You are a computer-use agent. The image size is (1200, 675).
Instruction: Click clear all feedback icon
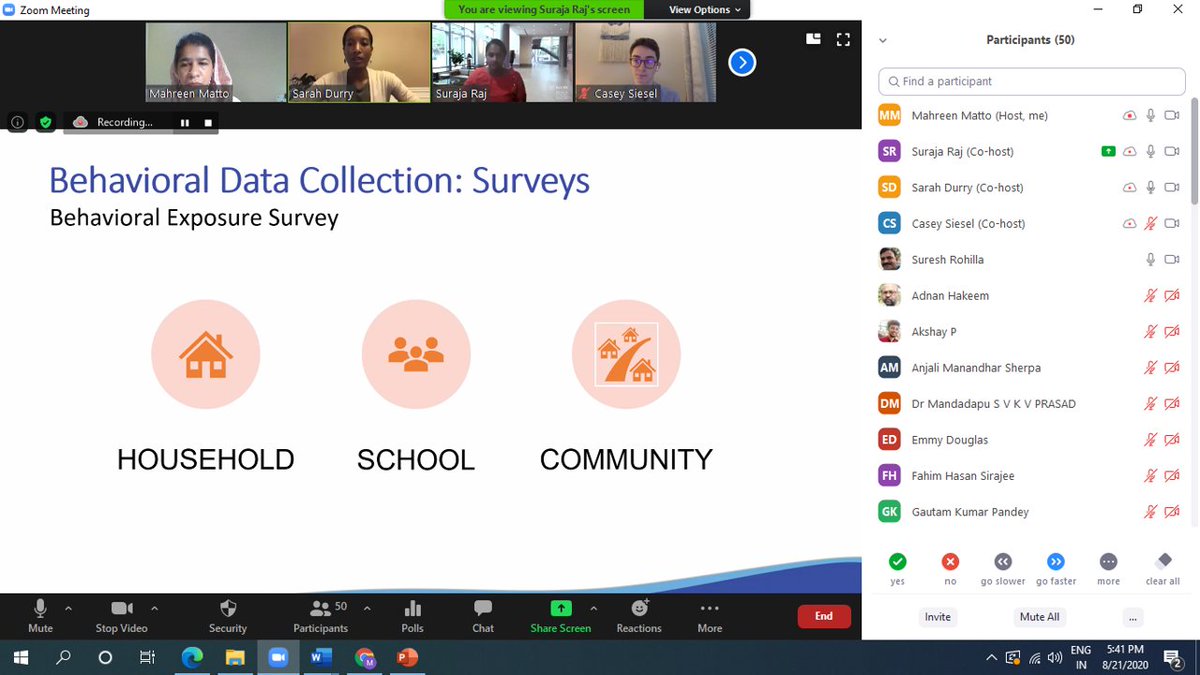click(x=1162, y=562)
